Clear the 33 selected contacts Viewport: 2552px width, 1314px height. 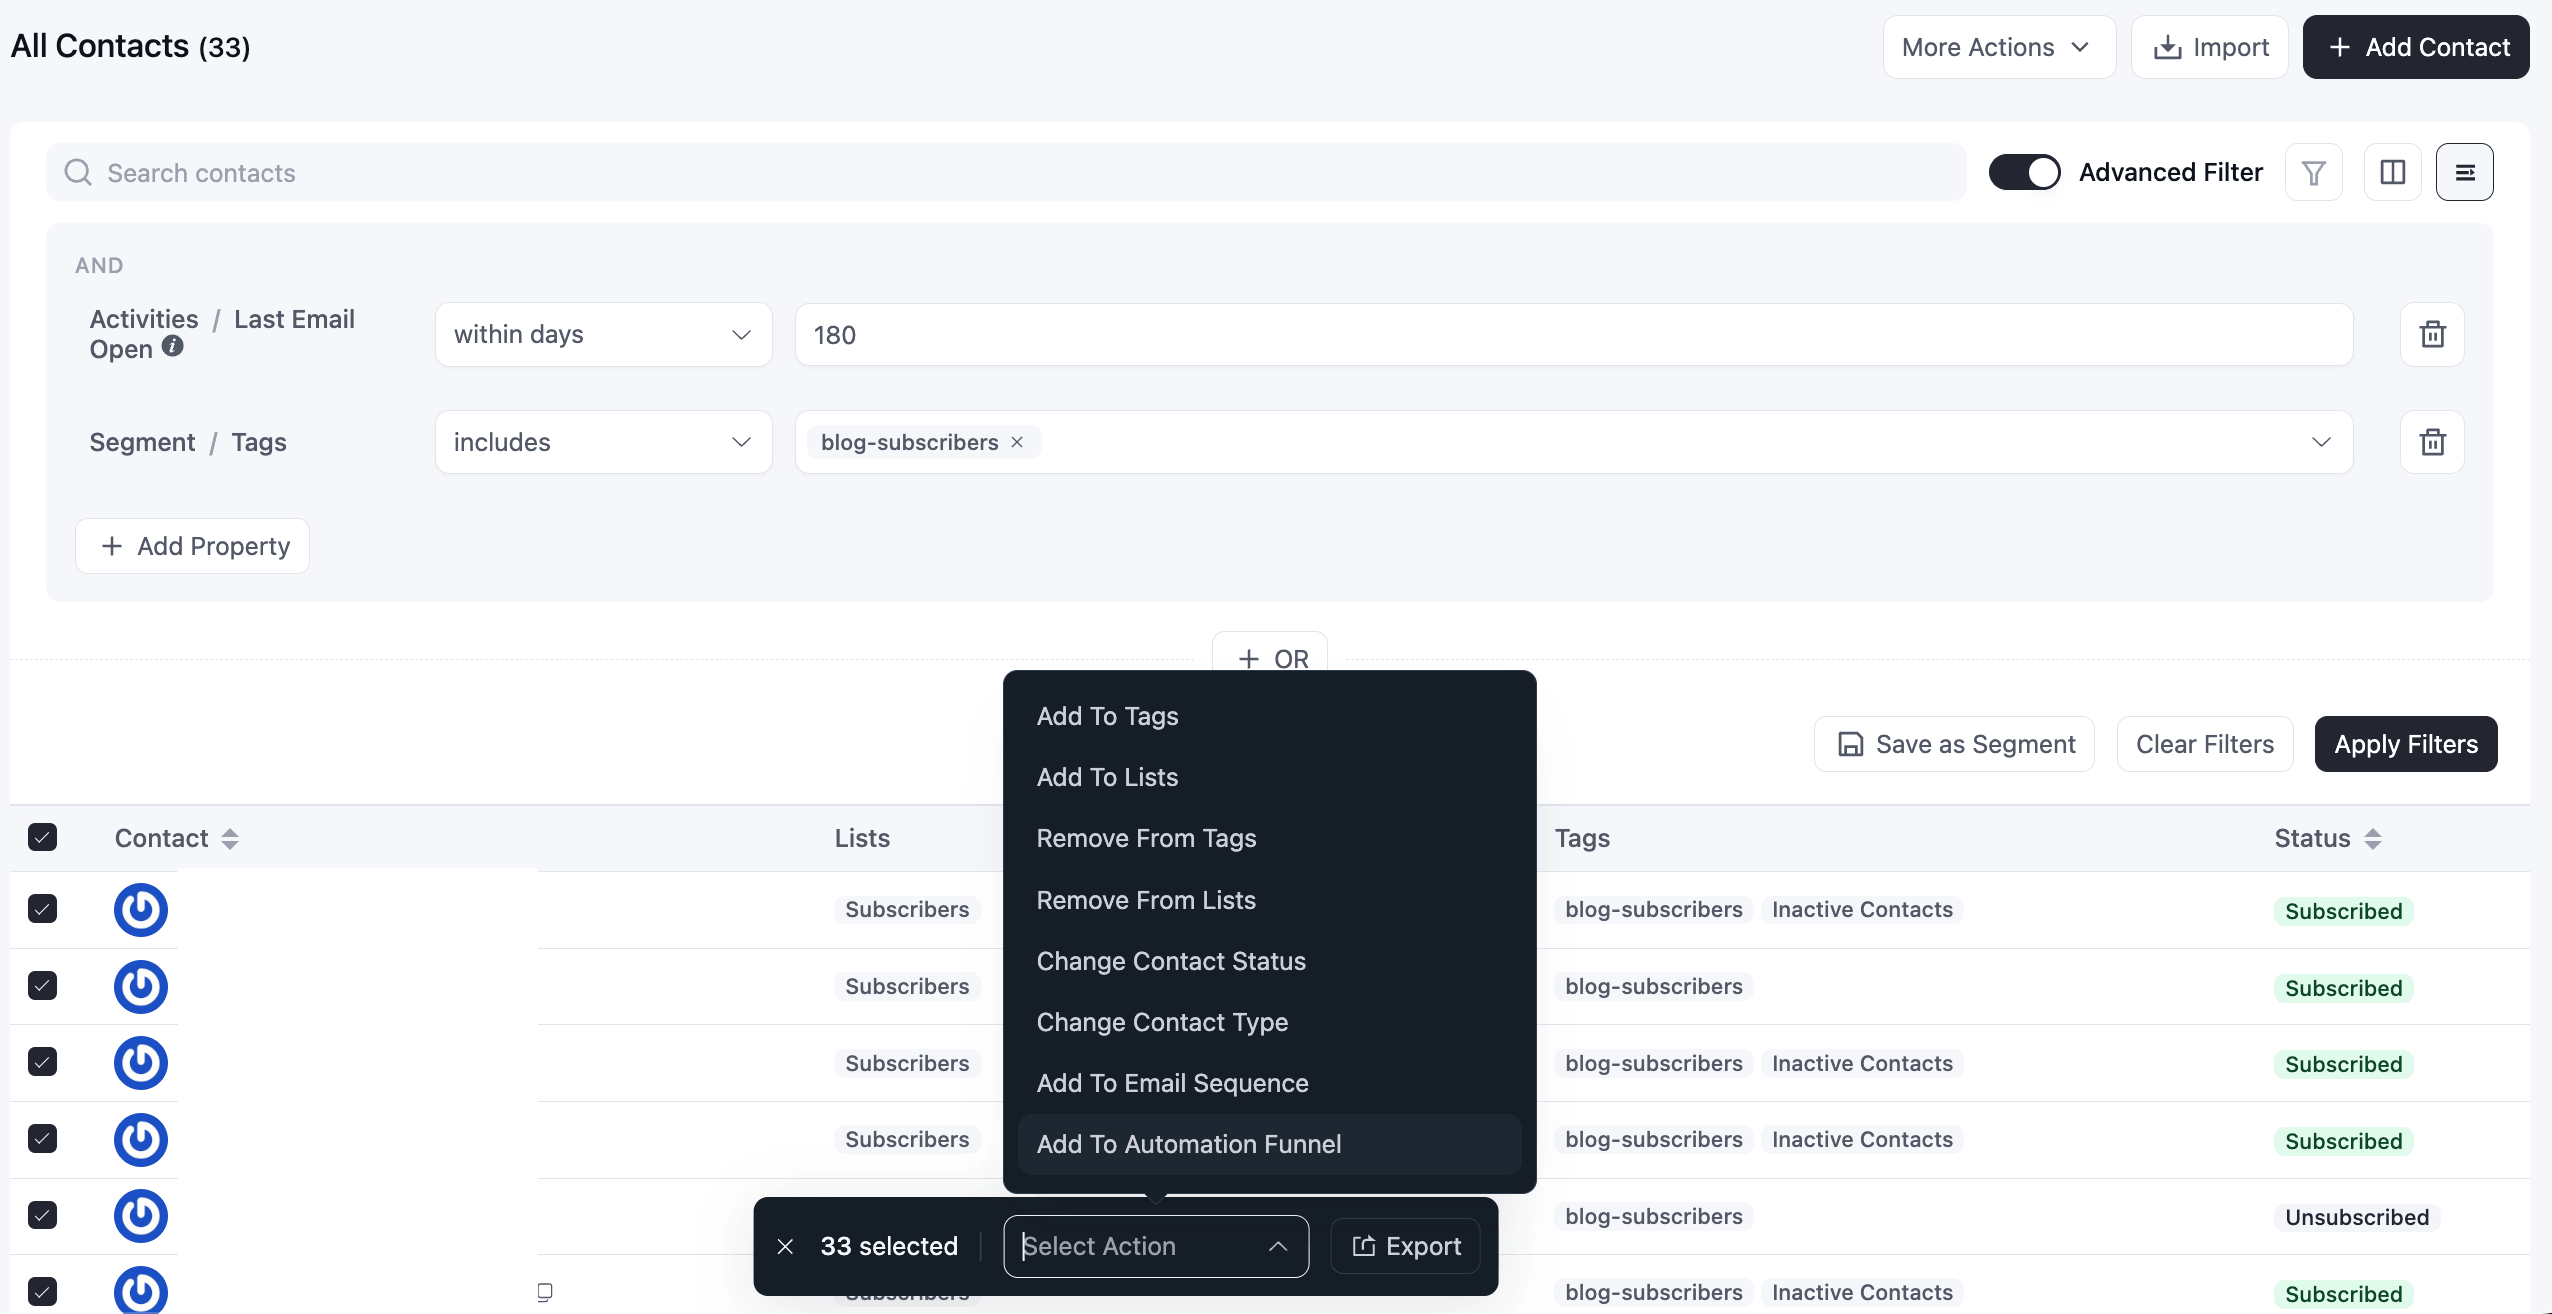[785, 1246]
